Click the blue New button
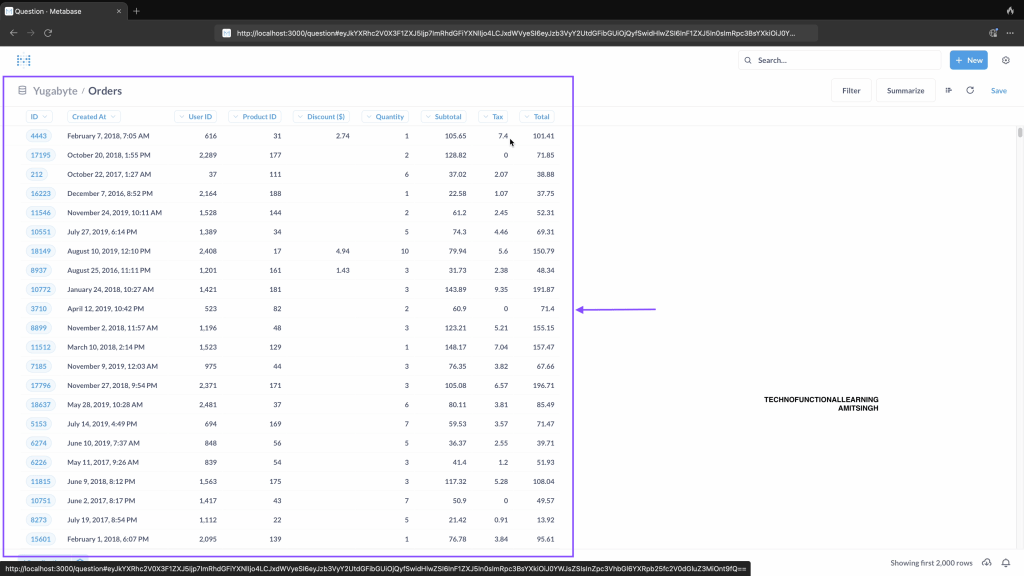Image resolution: width=1024 pixels, height=576 pixels. point(968,60)
